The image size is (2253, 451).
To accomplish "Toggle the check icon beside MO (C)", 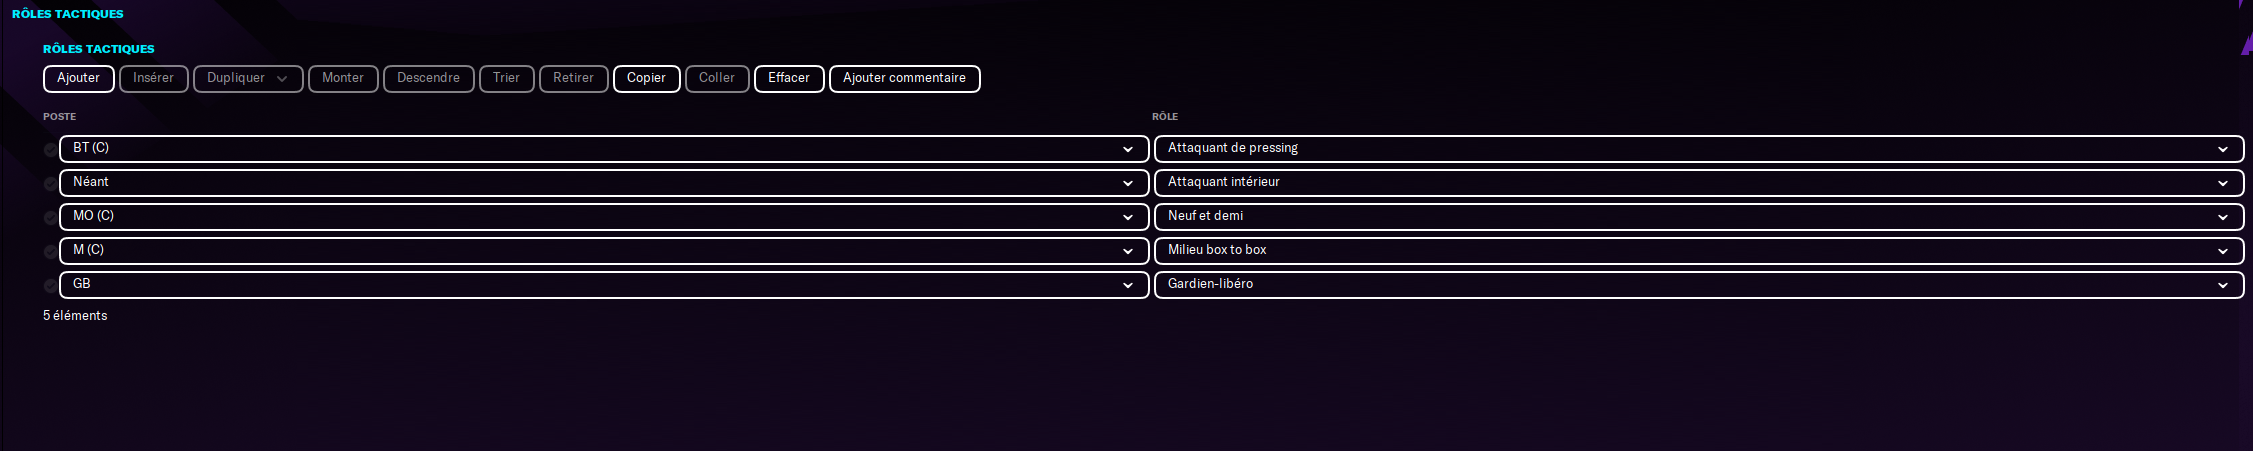I will point(50,218).
